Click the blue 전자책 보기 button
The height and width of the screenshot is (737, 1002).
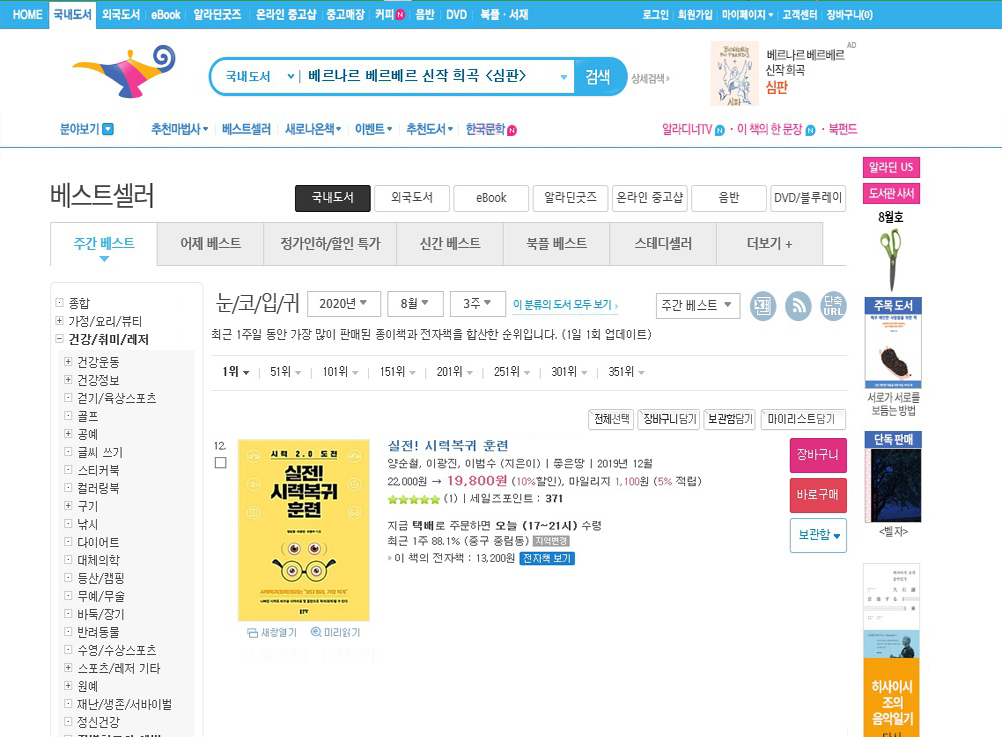click(547, 559)
